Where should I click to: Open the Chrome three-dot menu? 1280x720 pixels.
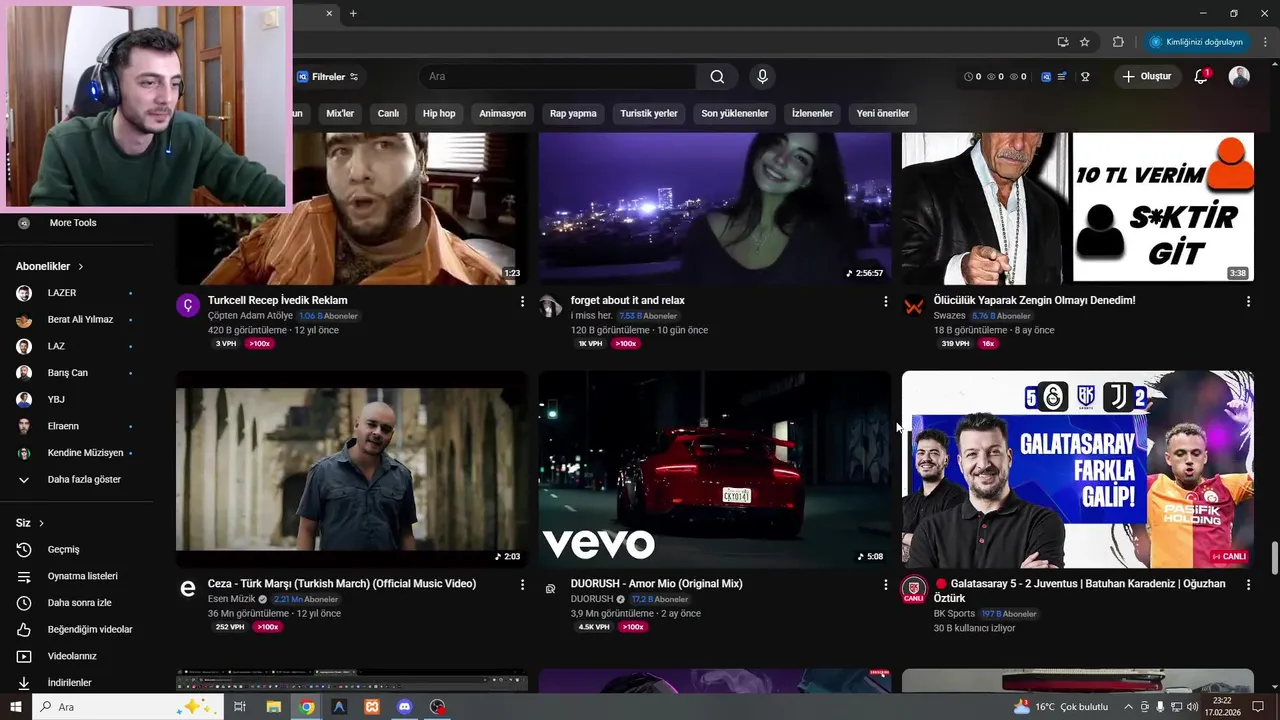click(1265, 42)
